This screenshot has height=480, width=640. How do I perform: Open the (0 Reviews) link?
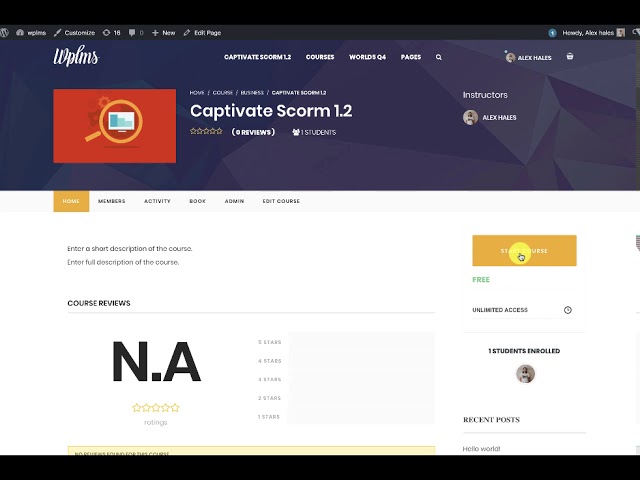pos(253,132)
